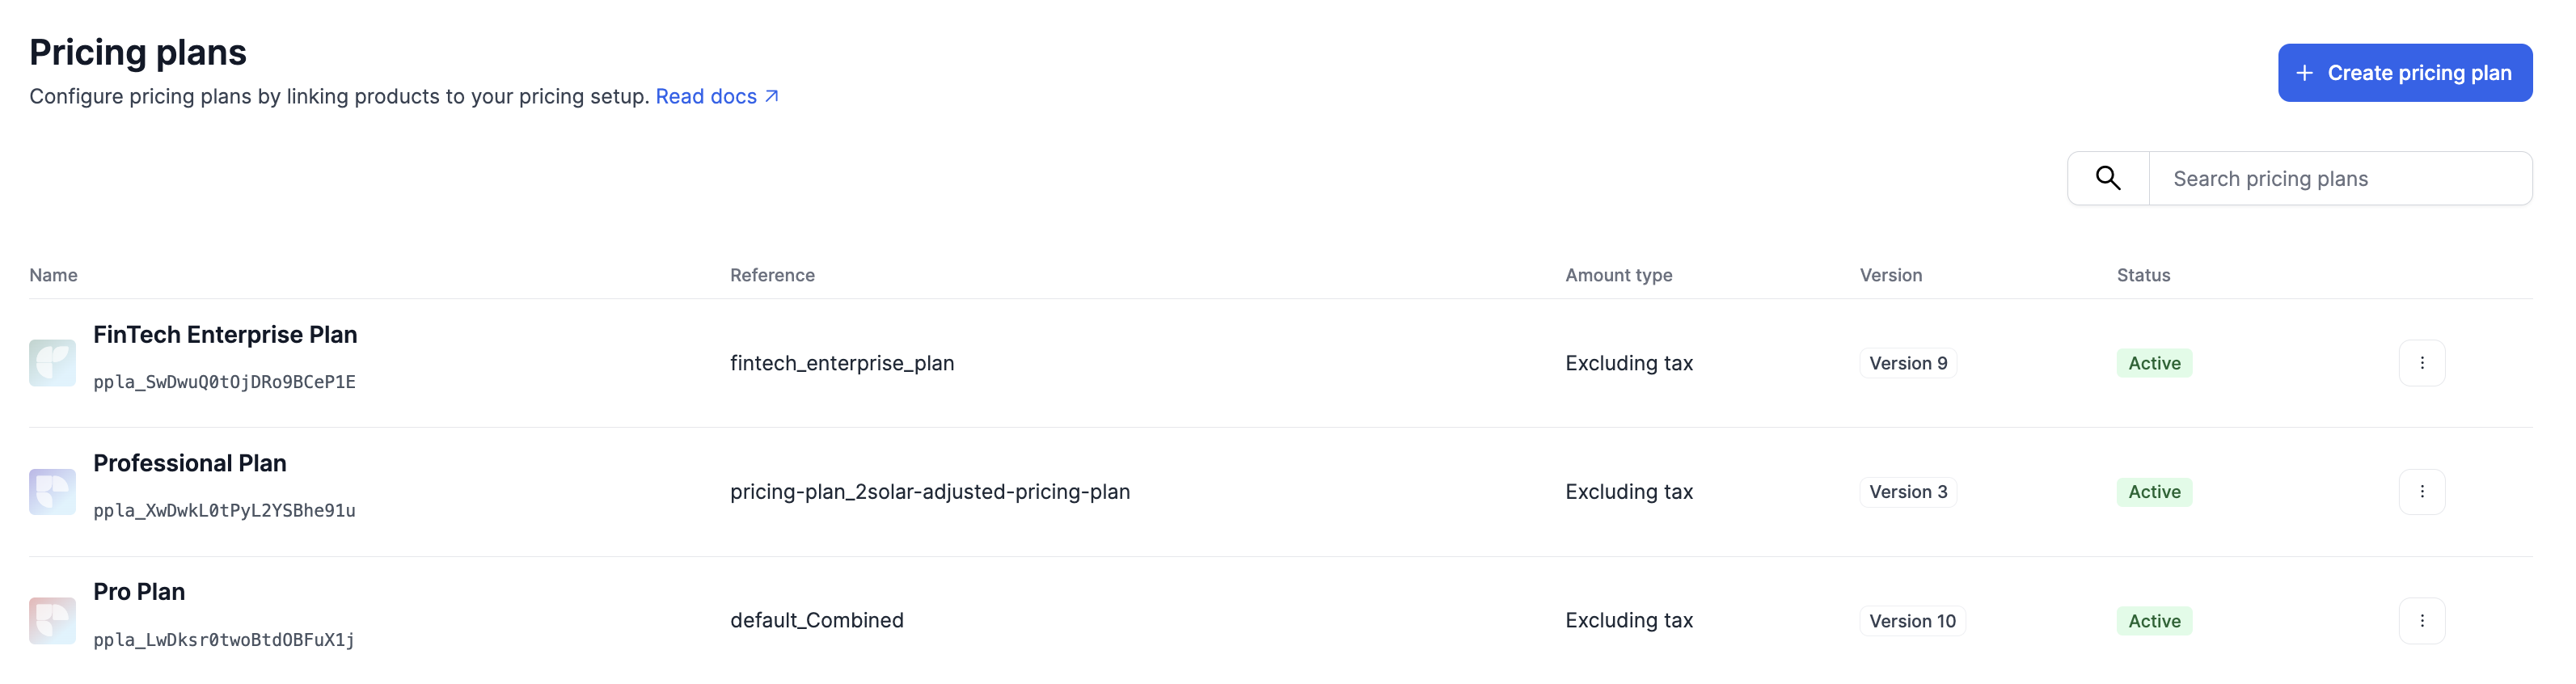Click the Version 9 badge
Viewport: 2576px width, 684px height.
[1907, 363]
